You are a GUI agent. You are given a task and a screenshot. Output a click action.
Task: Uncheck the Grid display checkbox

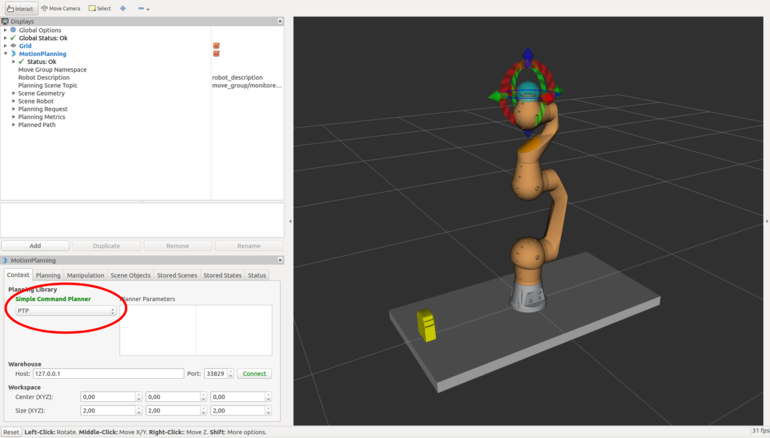point(216,46)
